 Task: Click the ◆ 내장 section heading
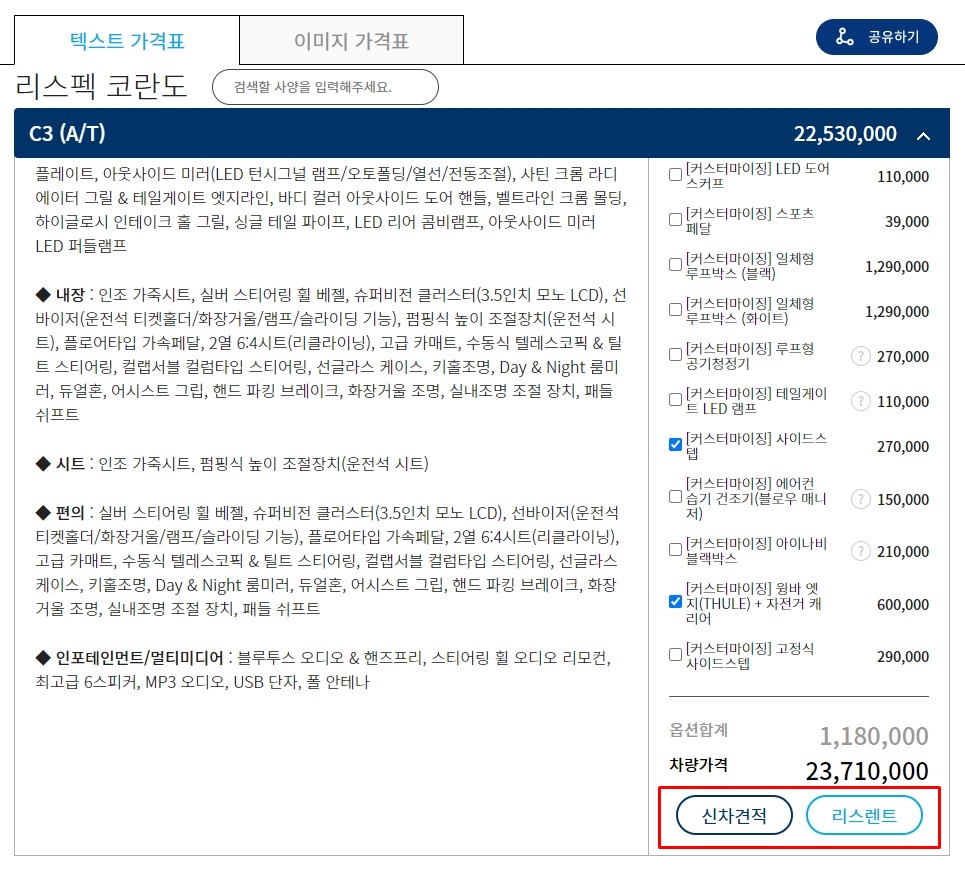(x=60, y=295)
